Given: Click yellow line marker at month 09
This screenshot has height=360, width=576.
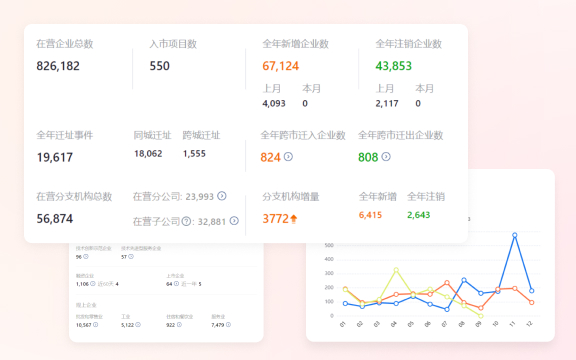Looking at the screenshot, I should point(481,316).
